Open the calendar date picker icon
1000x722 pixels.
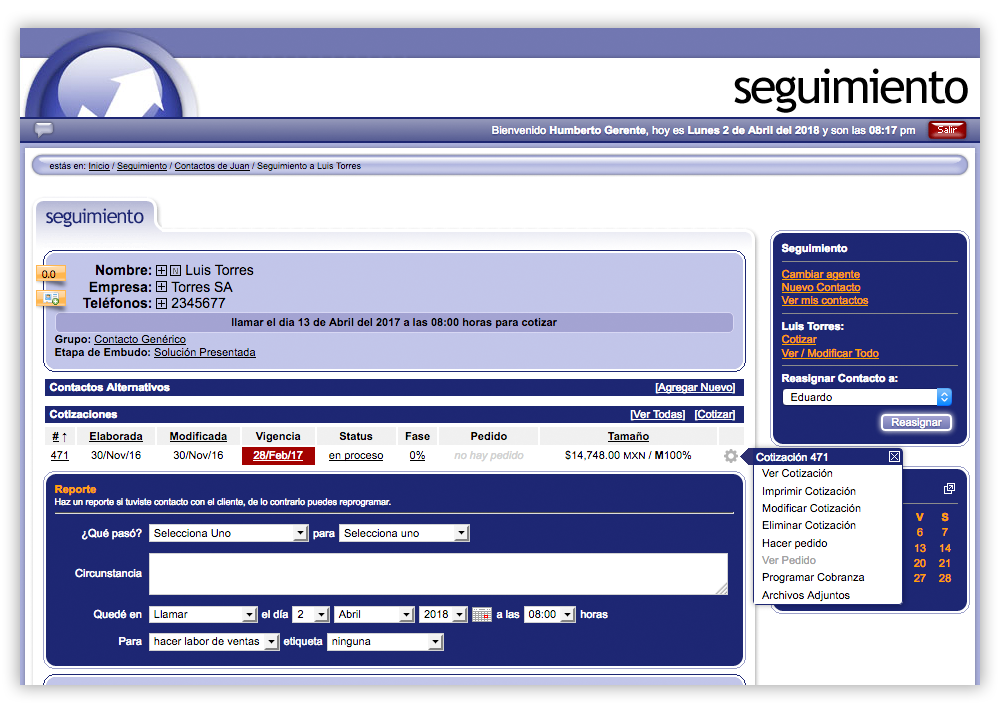pos(481,615)
